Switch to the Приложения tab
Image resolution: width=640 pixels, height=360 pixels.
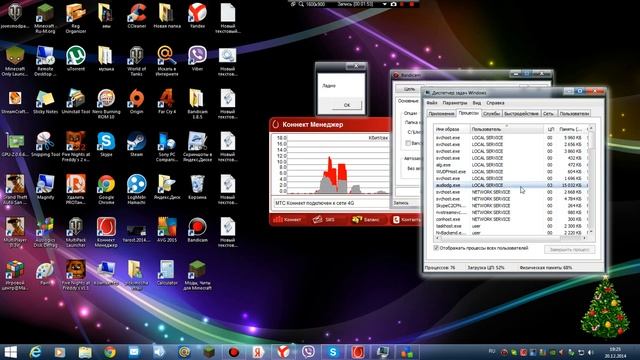click(441, 113)
